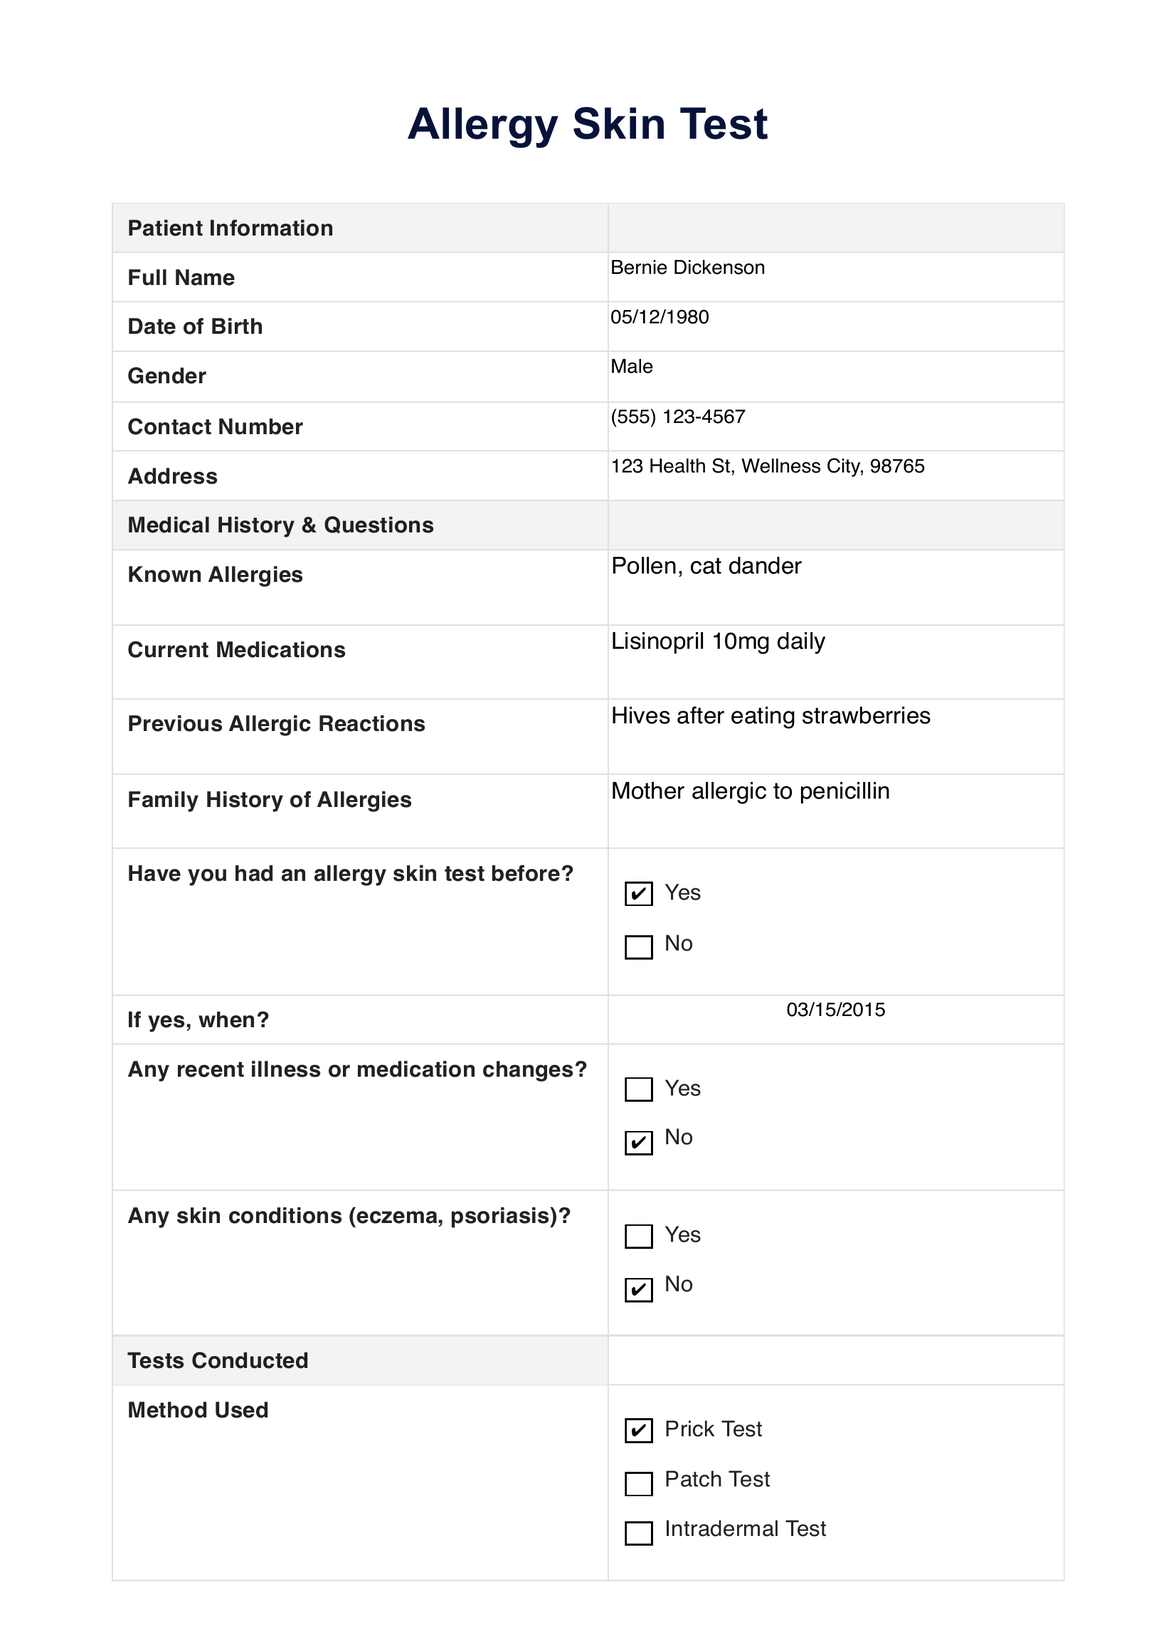Select the Gender field showing Male
This screenshot has width=1176, height=1630.
[x=835, y=376]
